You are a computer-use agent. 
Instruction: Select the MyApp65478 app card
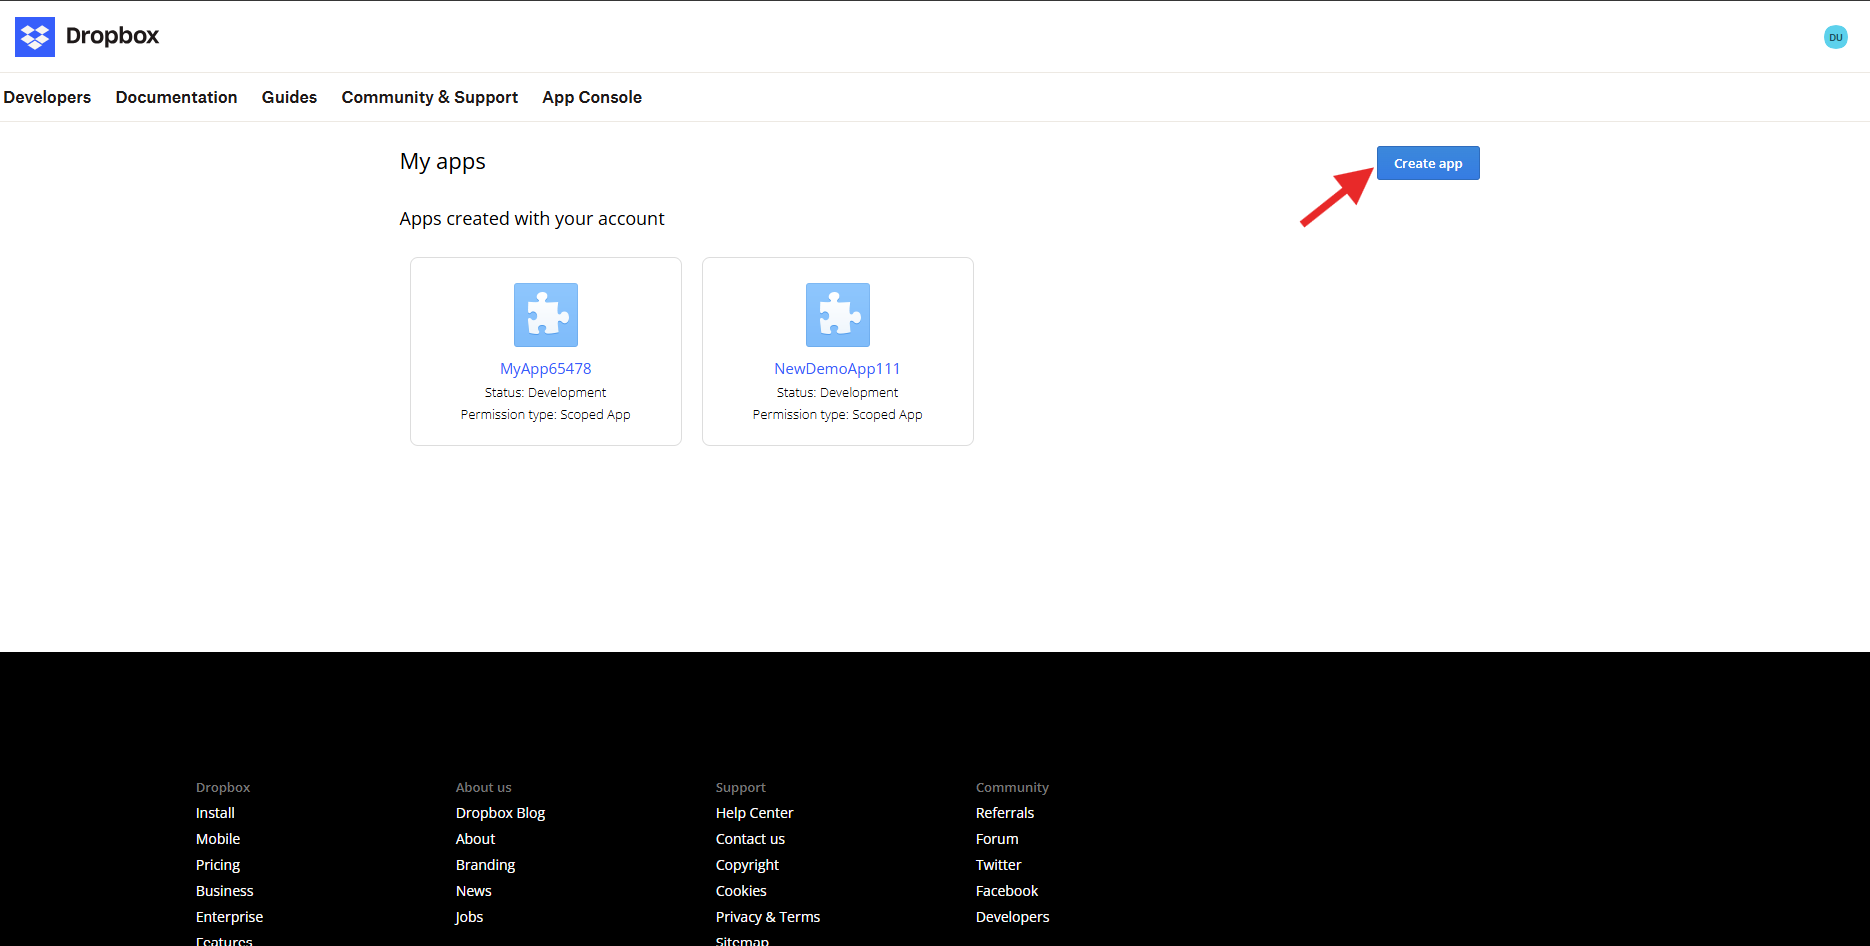545,350
